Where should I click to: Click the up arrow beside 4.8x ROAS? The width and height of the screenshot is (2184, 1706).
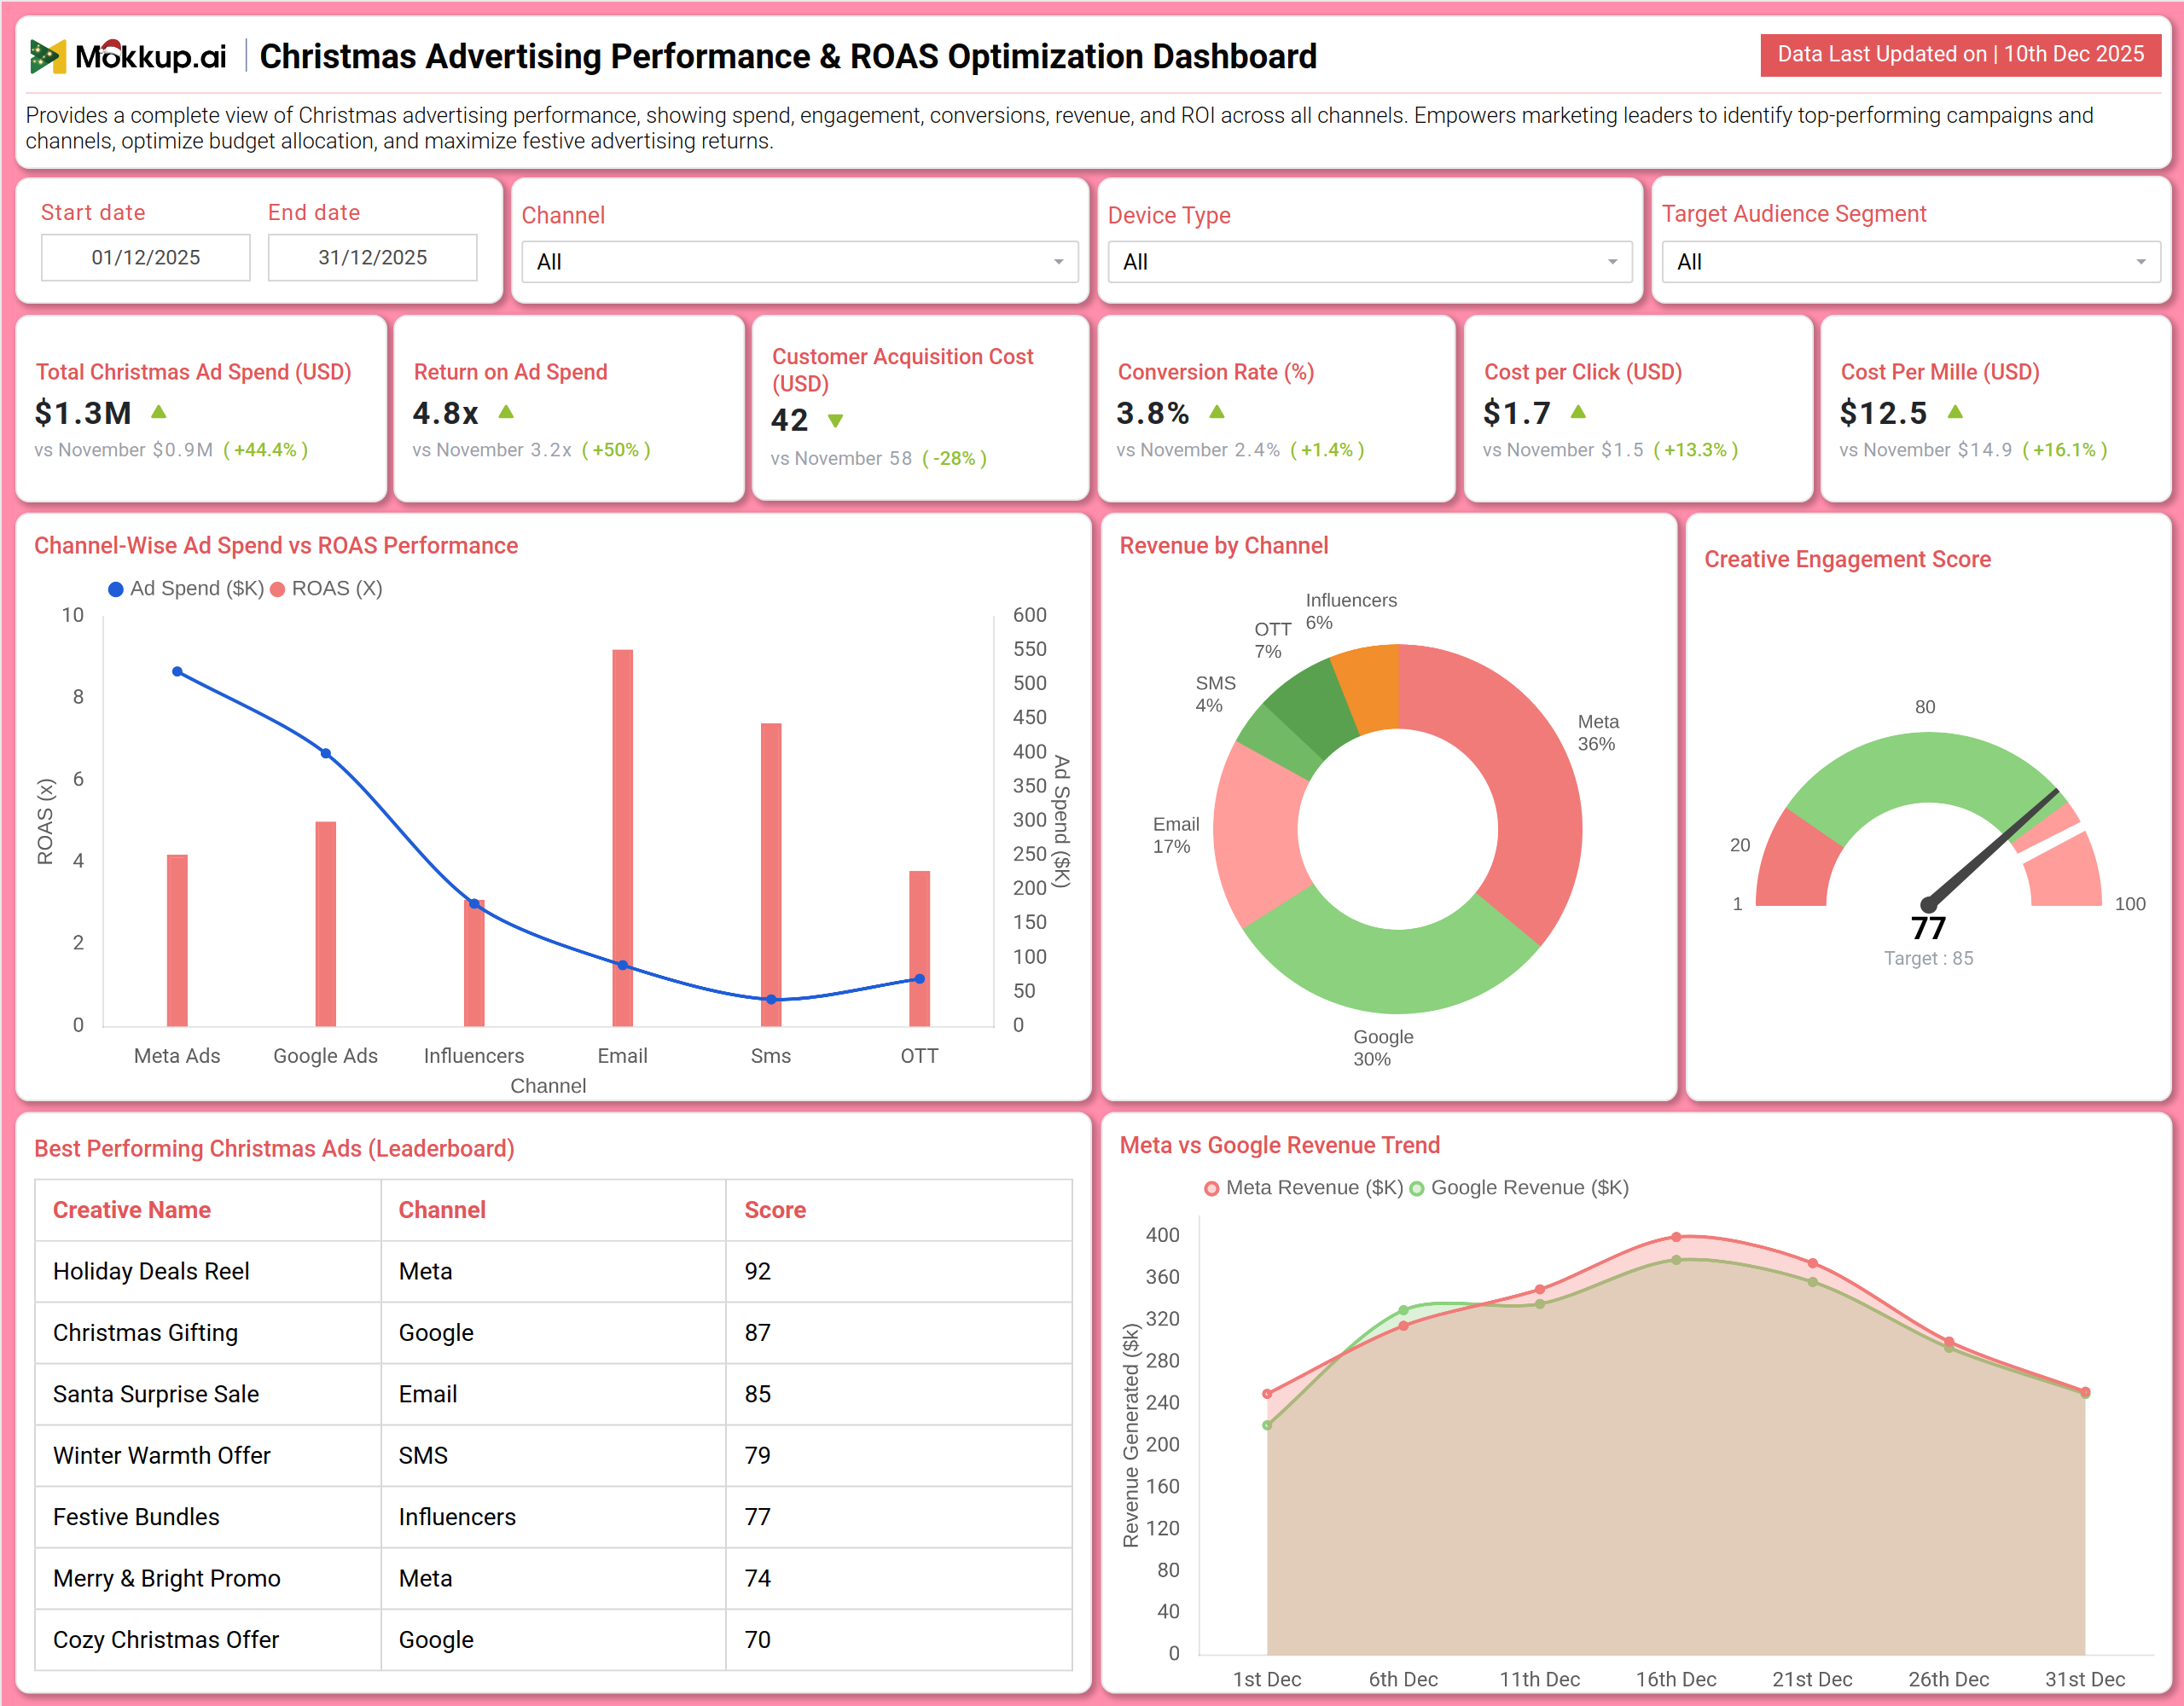click(506, 412)
